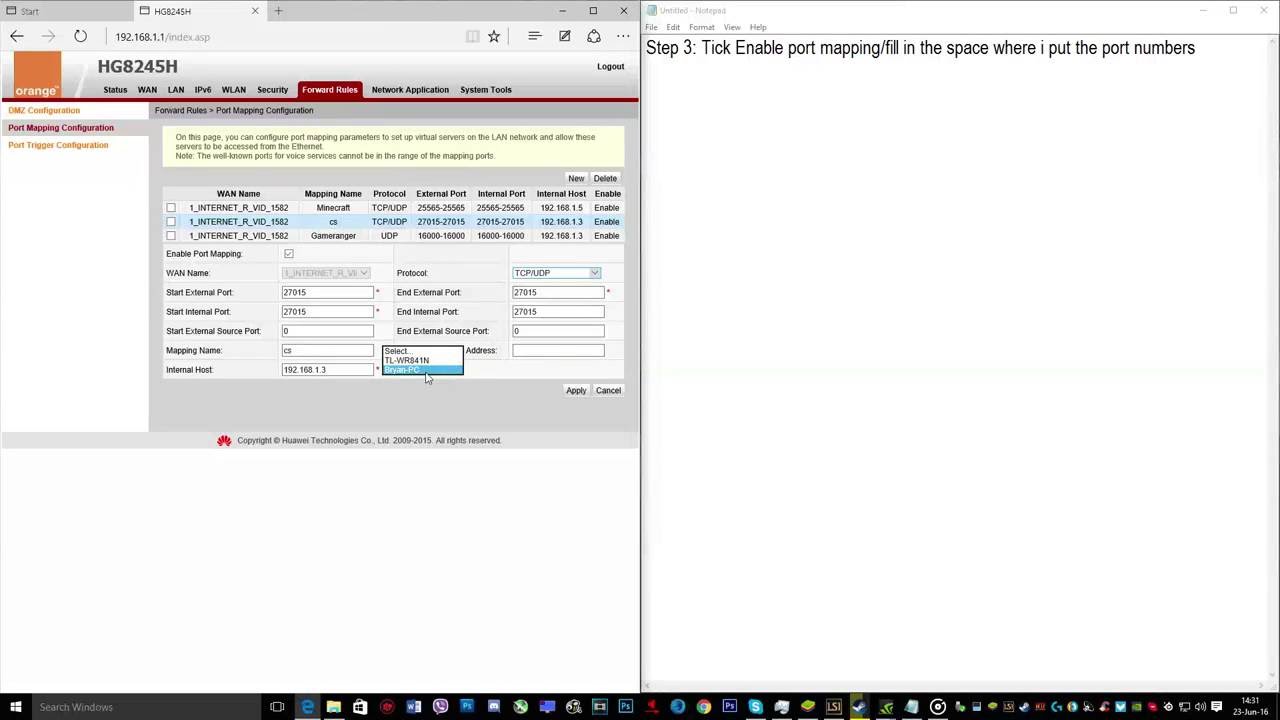The image size is (1280, 720).
Task: Open the Network Application menu
Action: pos(410,90)
